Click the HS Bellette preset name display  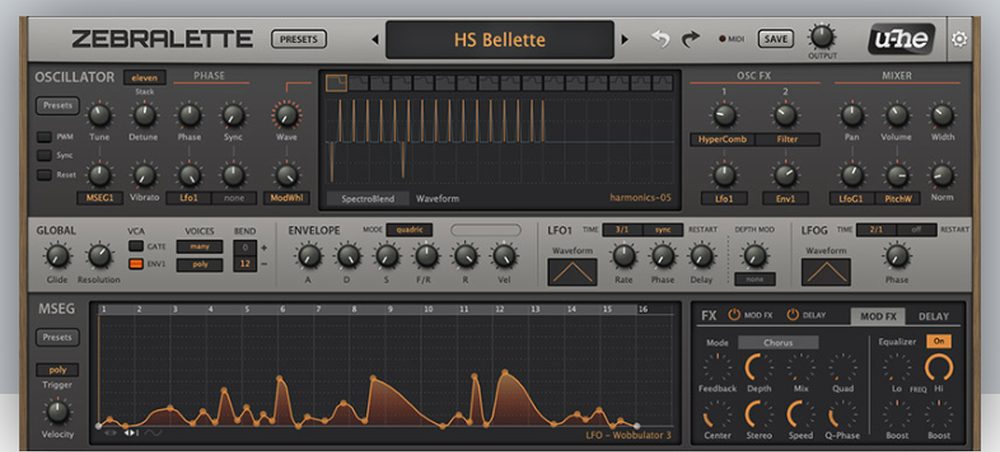500,40
